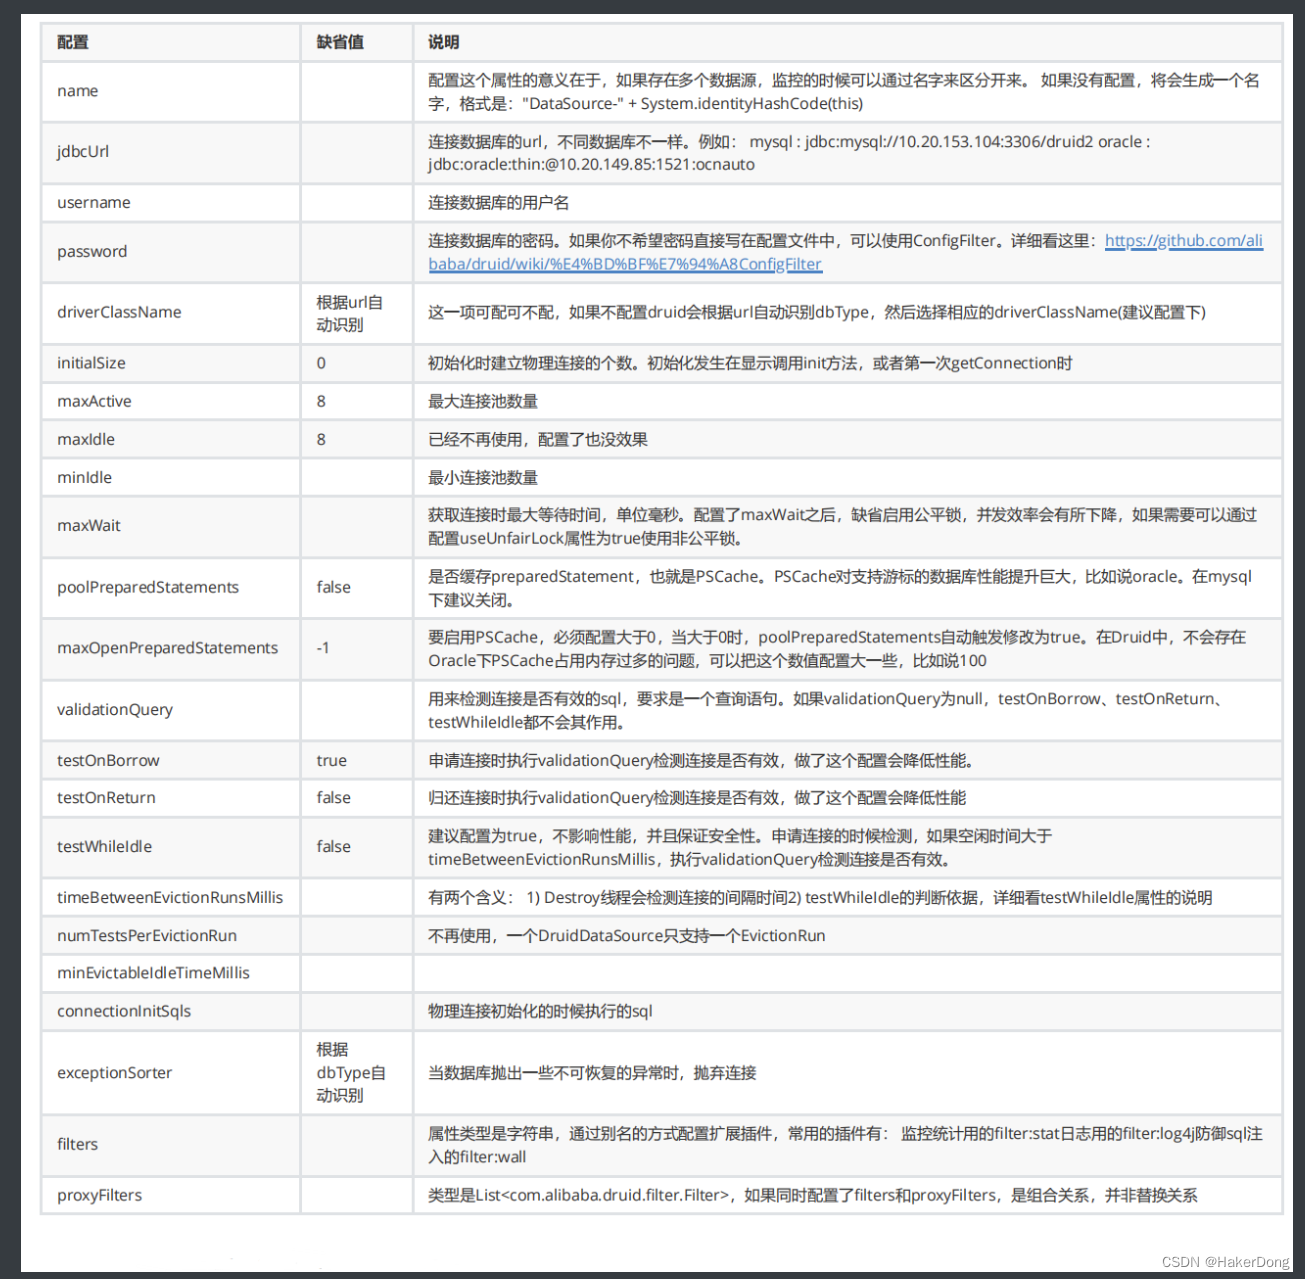Select the timeBetweenEvictionRunsMillis description

[820, 897]
